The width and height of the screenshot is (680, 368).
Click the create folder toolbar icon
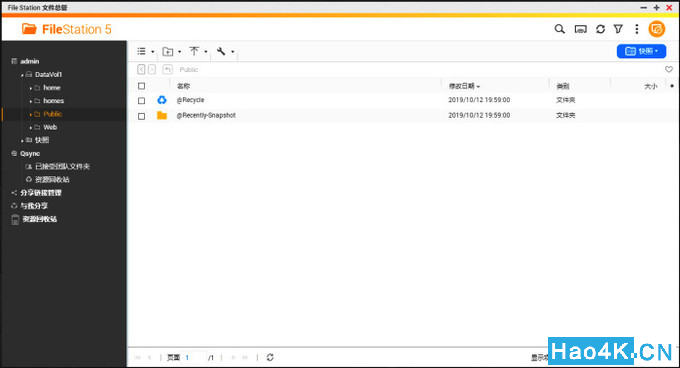[168, 52]
